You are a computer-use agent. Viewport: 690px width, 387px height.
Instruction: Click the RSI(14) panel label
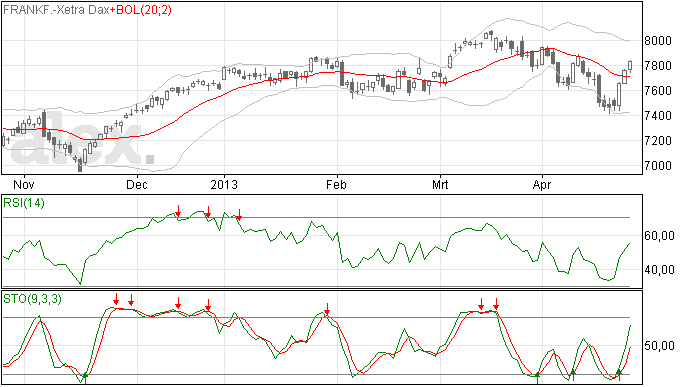24,203
